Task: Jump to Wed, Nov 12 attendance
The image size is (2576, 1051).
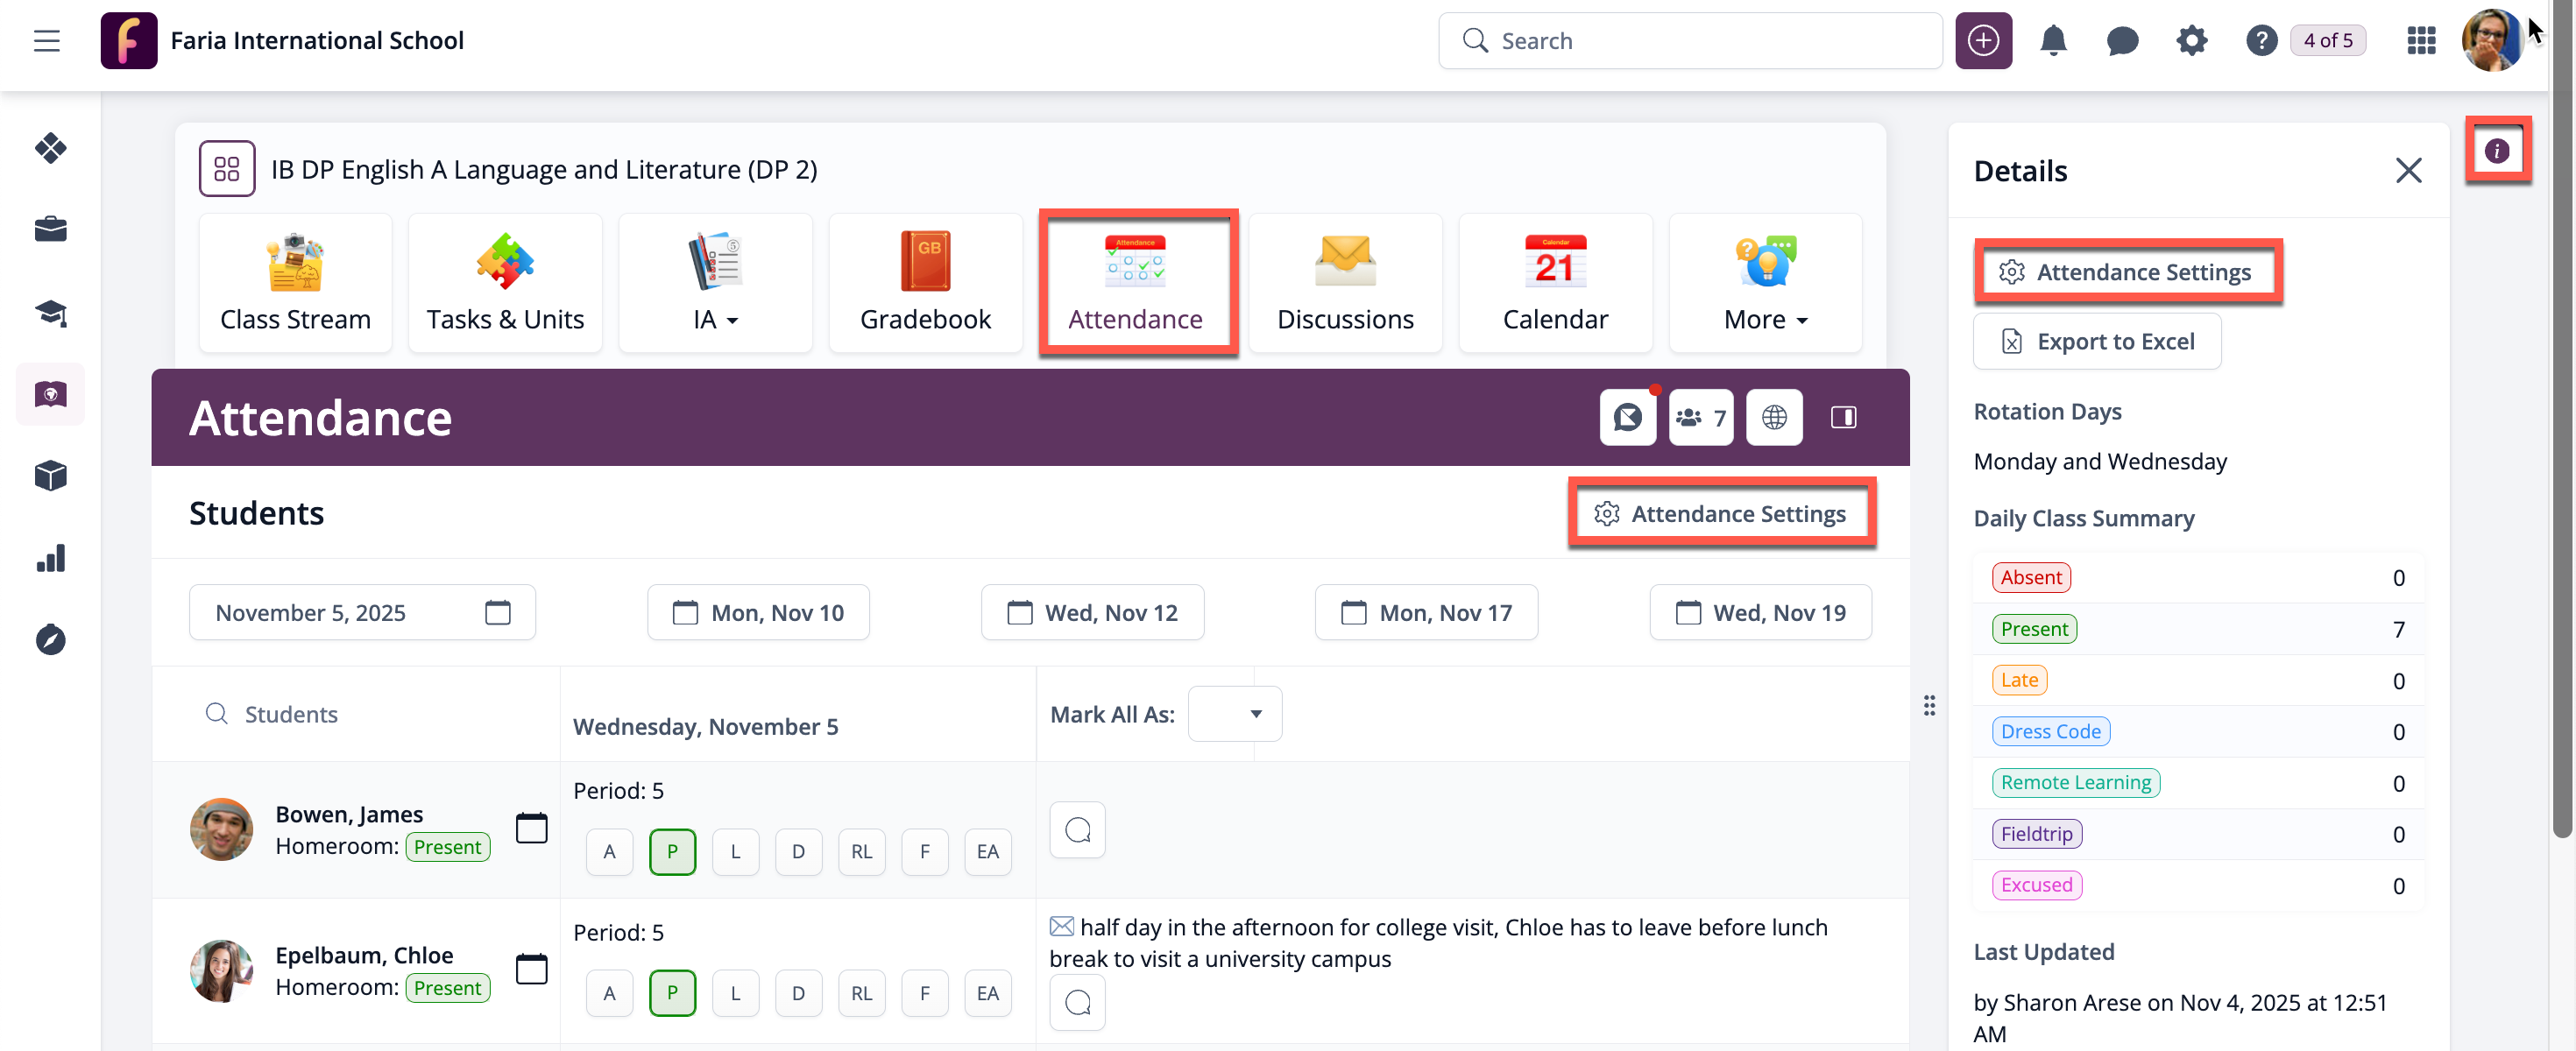Action: pos(1092,613)
